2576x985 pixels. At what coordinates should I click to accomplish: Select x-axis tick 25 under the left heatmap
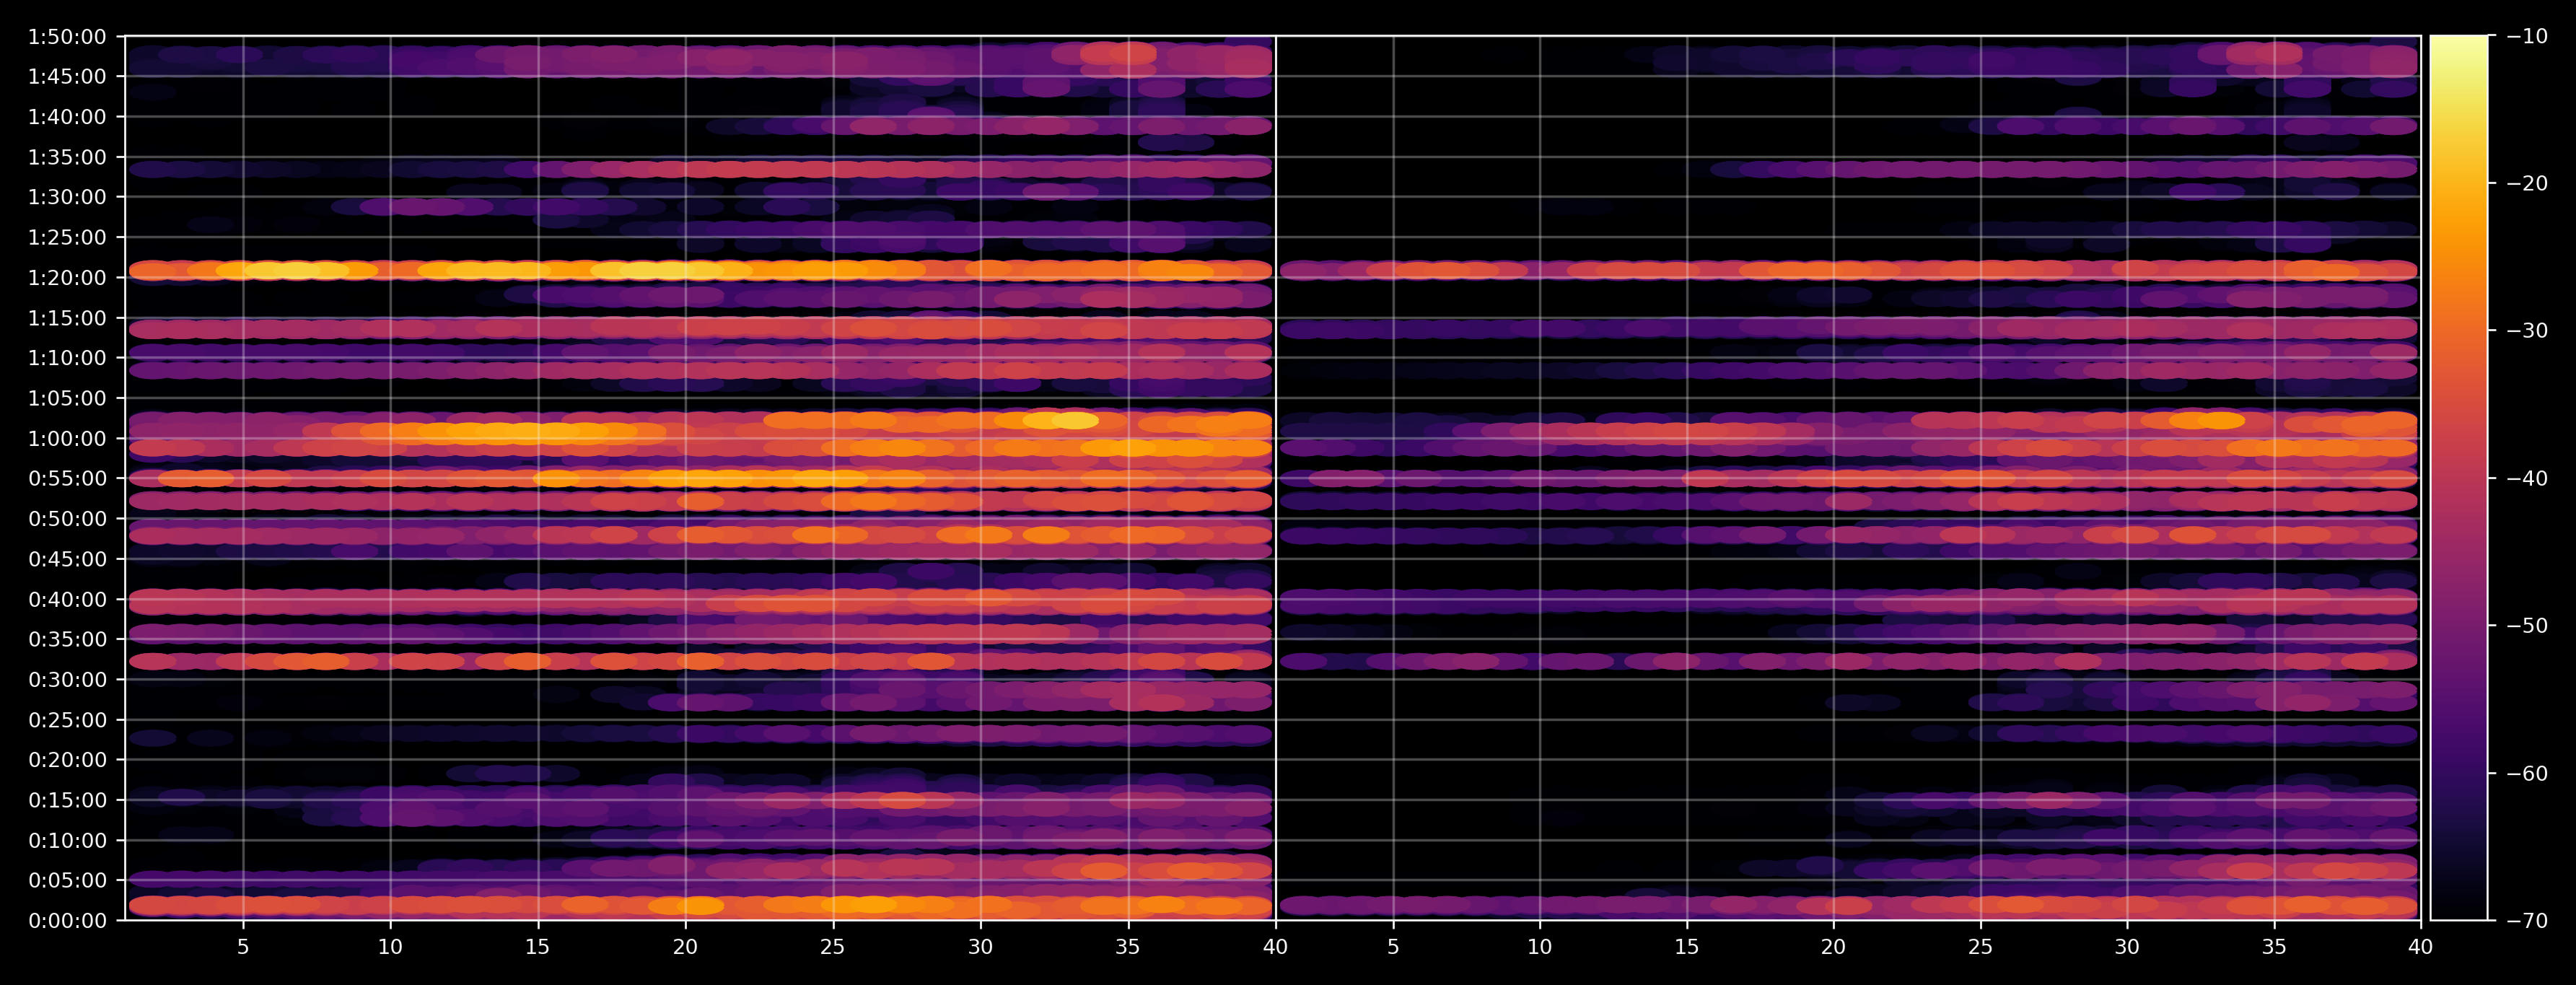tap(833, 946)
